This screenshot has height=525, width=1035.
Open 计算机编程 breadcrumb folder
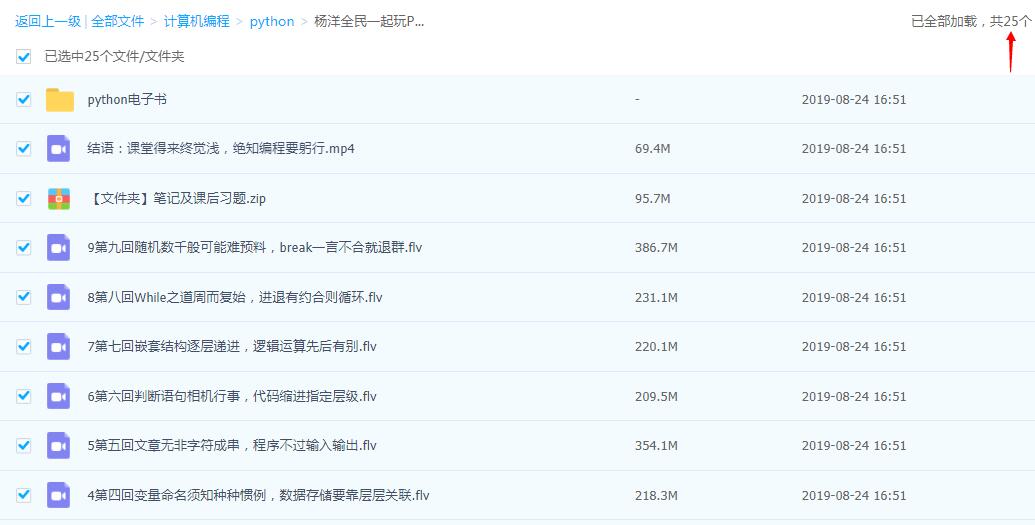tap(197, 21)
